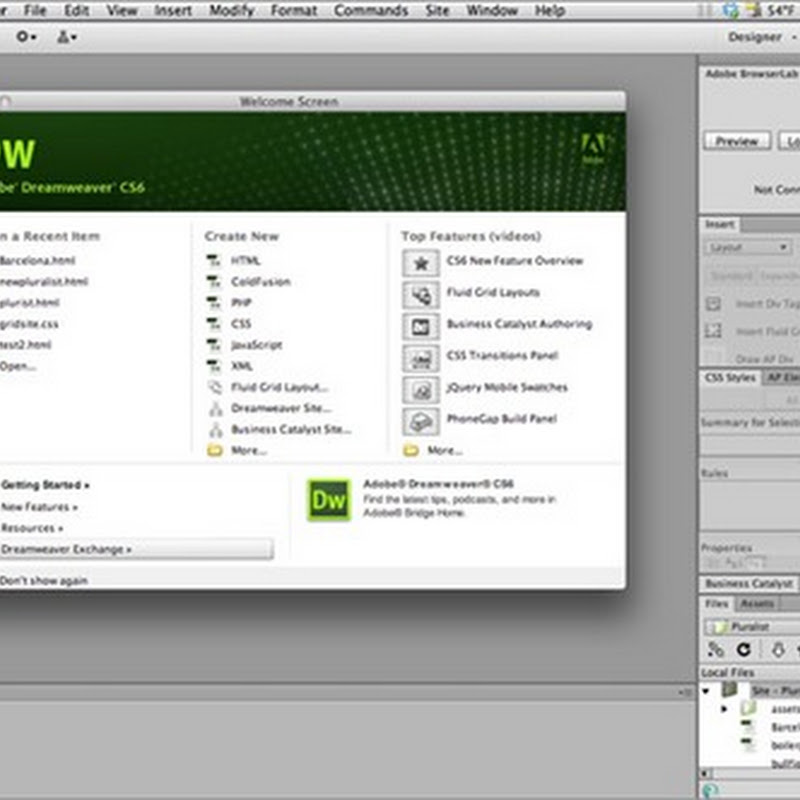Open the Layout category dropdown in Insert panel
This screenshot has height=800, width=800.
[747, 247]
